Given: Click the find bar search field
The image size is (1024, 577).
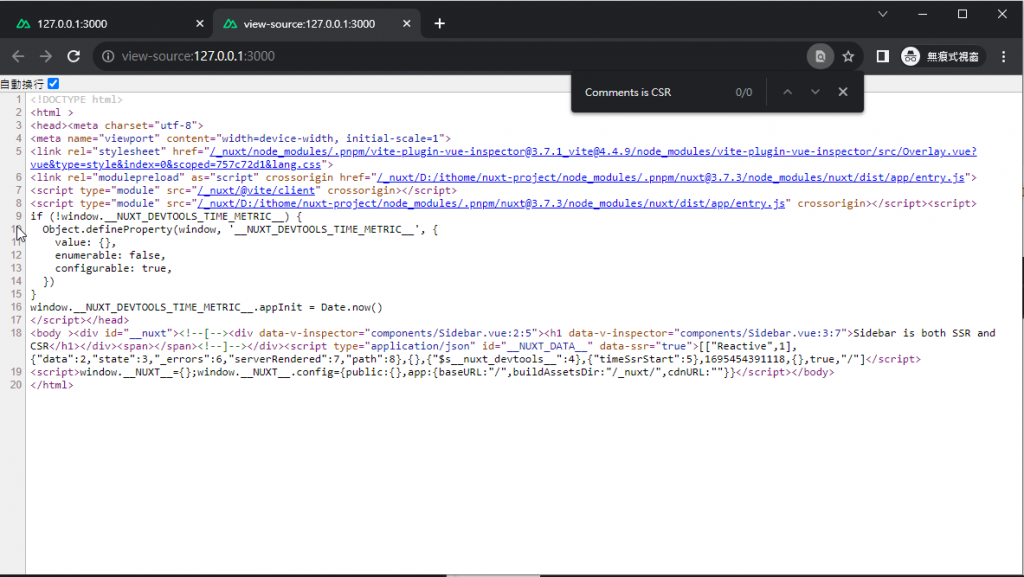Looking at the screenshot, I should click(x=653, y=93).
